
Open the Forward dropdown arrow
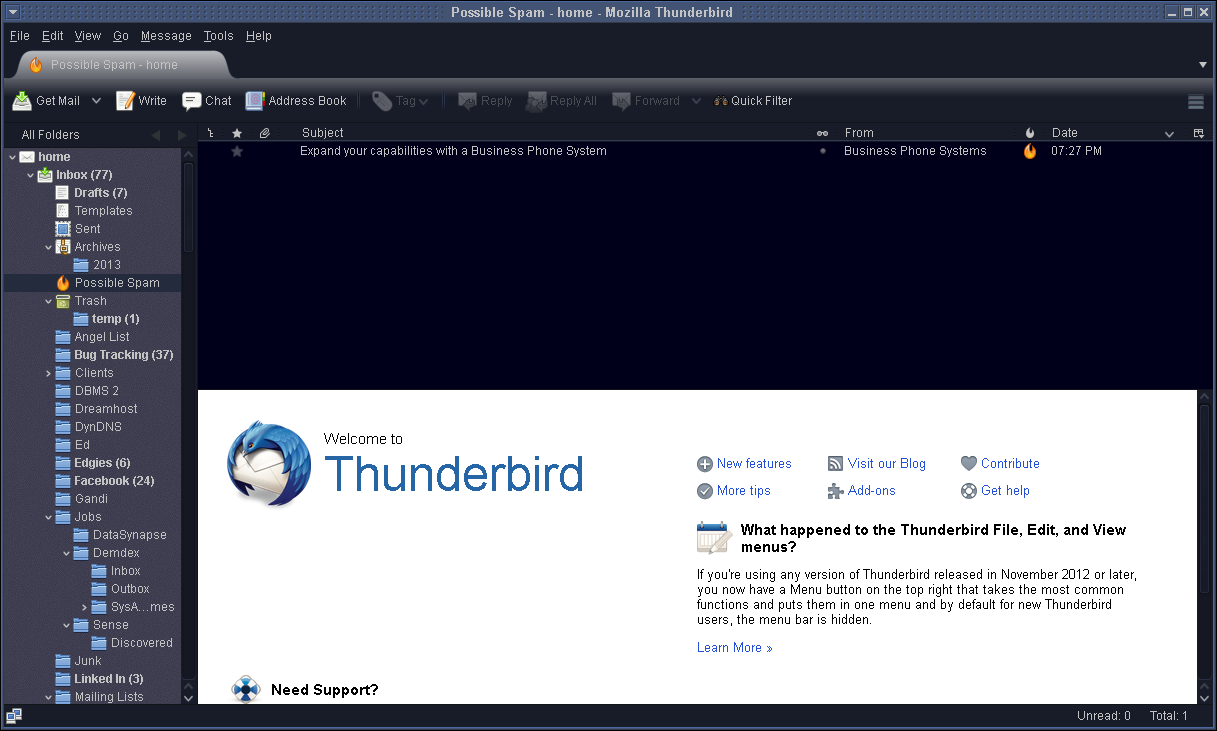pos(696,101)
